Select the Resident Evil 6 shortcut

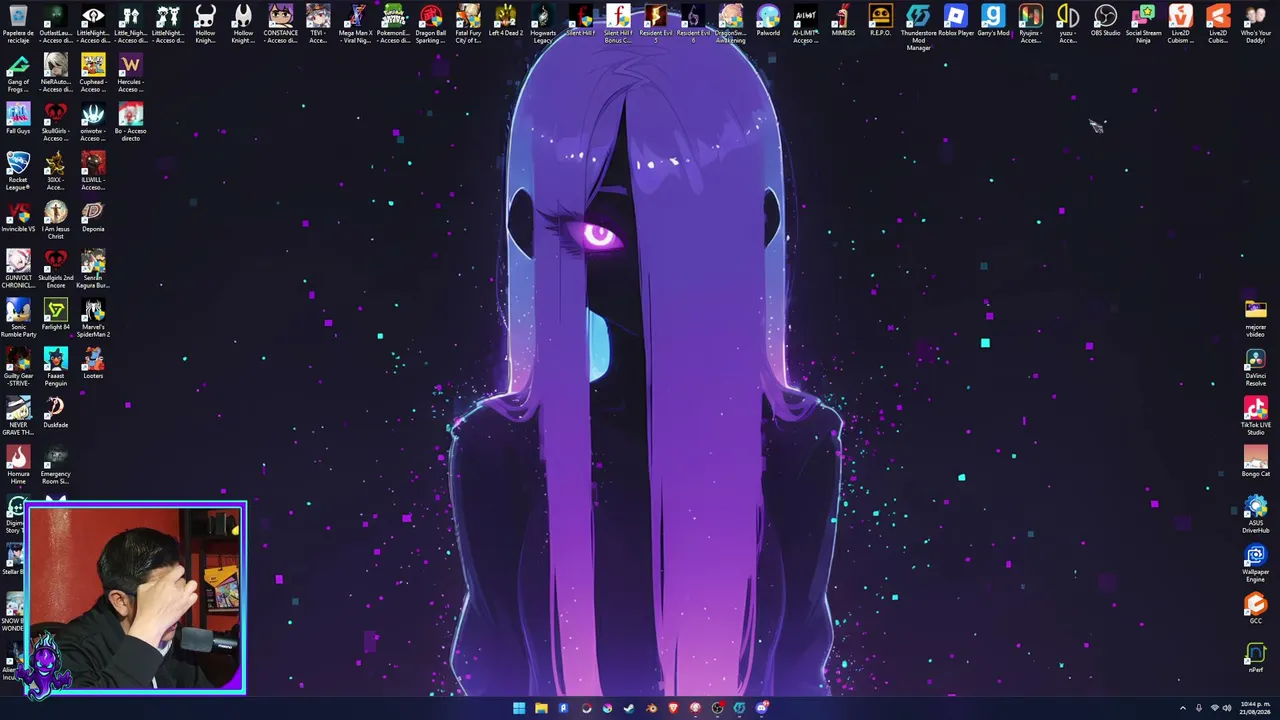coord(693,23)
